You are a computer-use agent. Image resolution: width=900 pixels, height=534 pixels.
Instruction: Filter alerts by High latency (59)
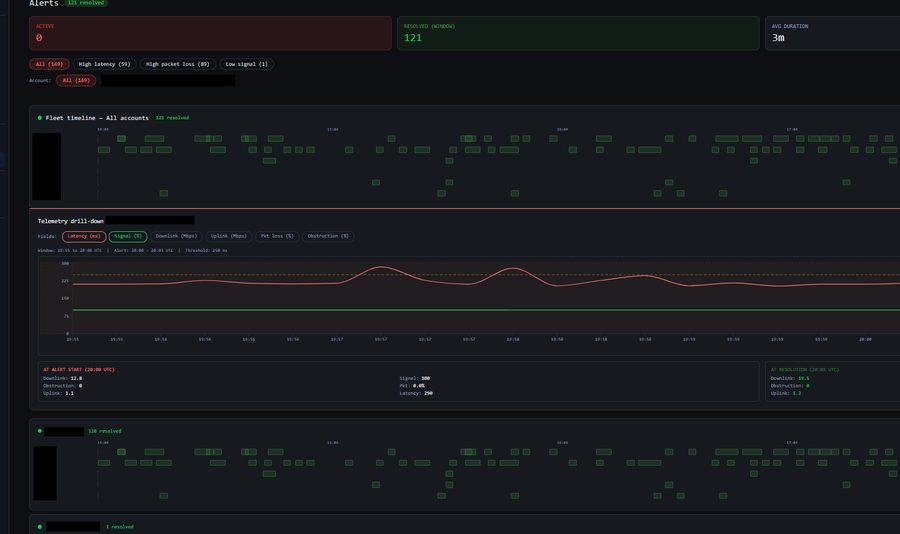[104, 64]
